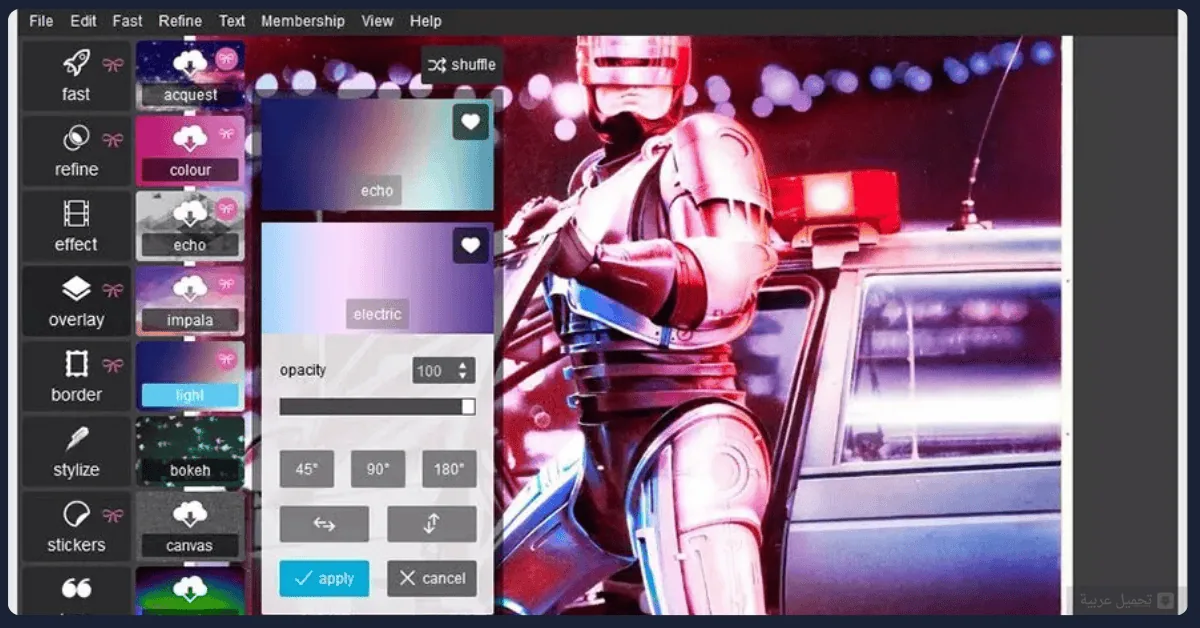Select the border tool
Viewport: 1200px width, 628px height.
76,376
